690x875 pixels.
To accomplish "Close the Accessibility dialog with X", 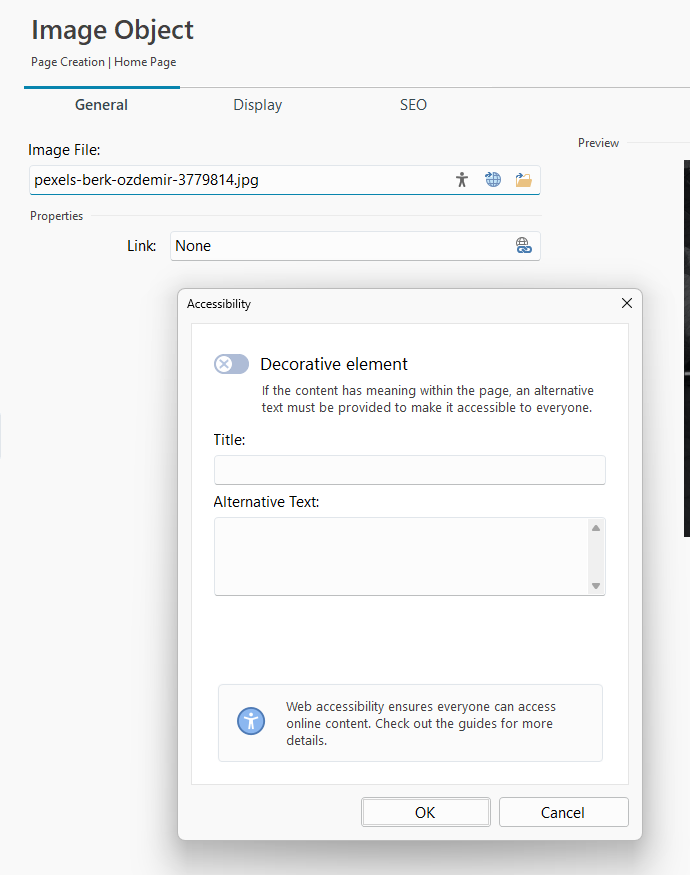I will pyautogui.click(x=627, y=303).
